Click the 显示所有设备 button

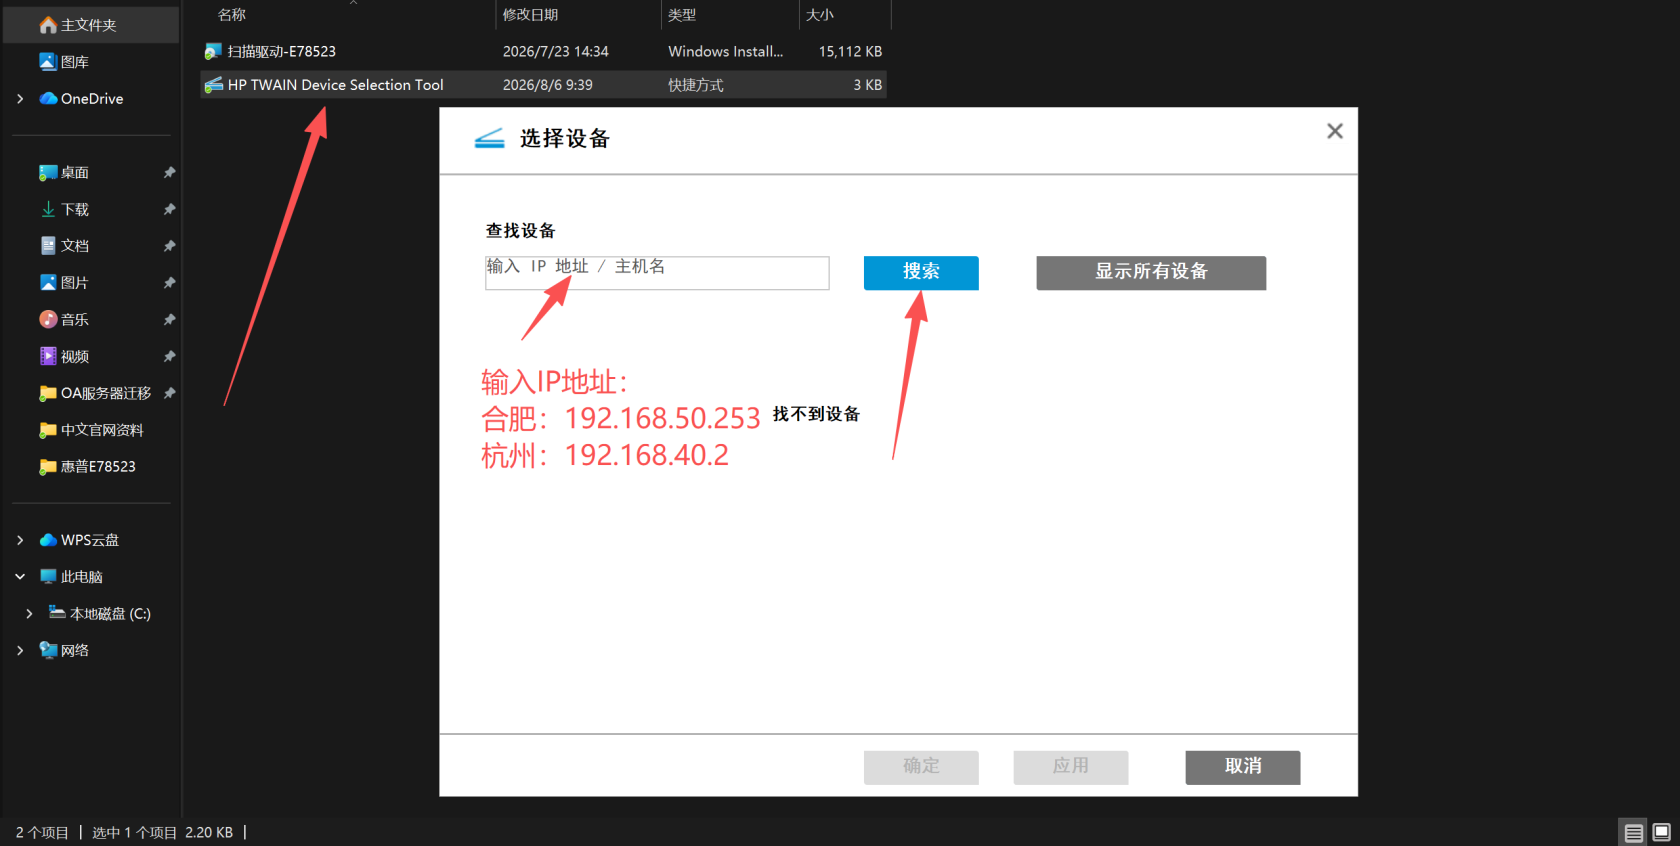point(1151,273)
